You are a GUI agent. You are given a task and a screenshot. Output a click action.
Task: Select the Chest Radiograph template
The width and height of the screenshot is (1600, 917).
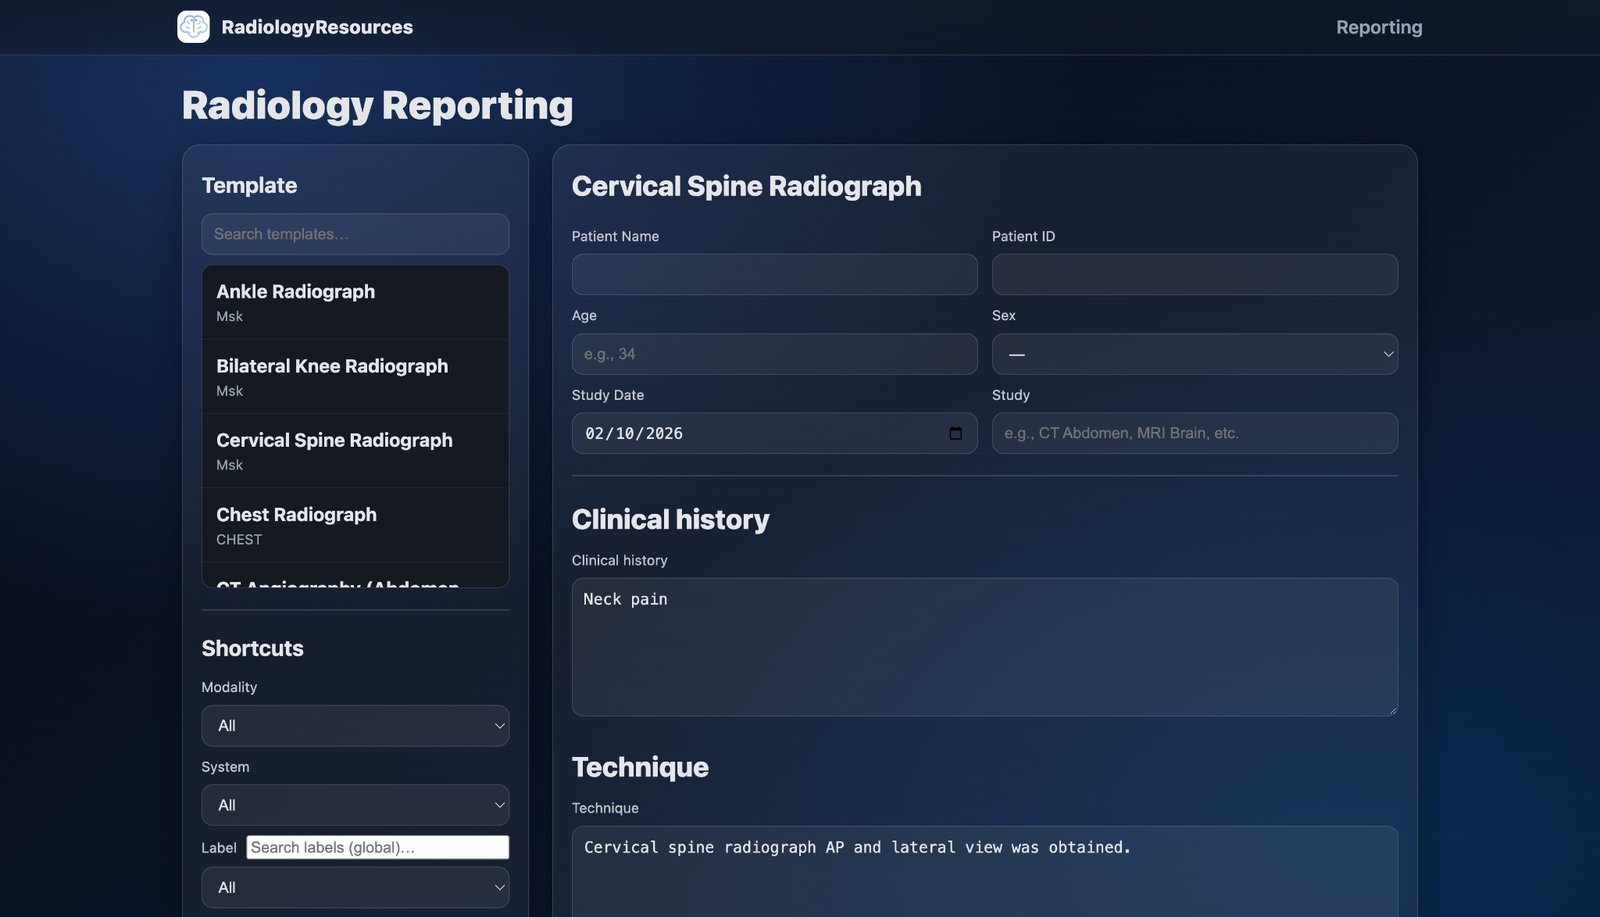355,525
